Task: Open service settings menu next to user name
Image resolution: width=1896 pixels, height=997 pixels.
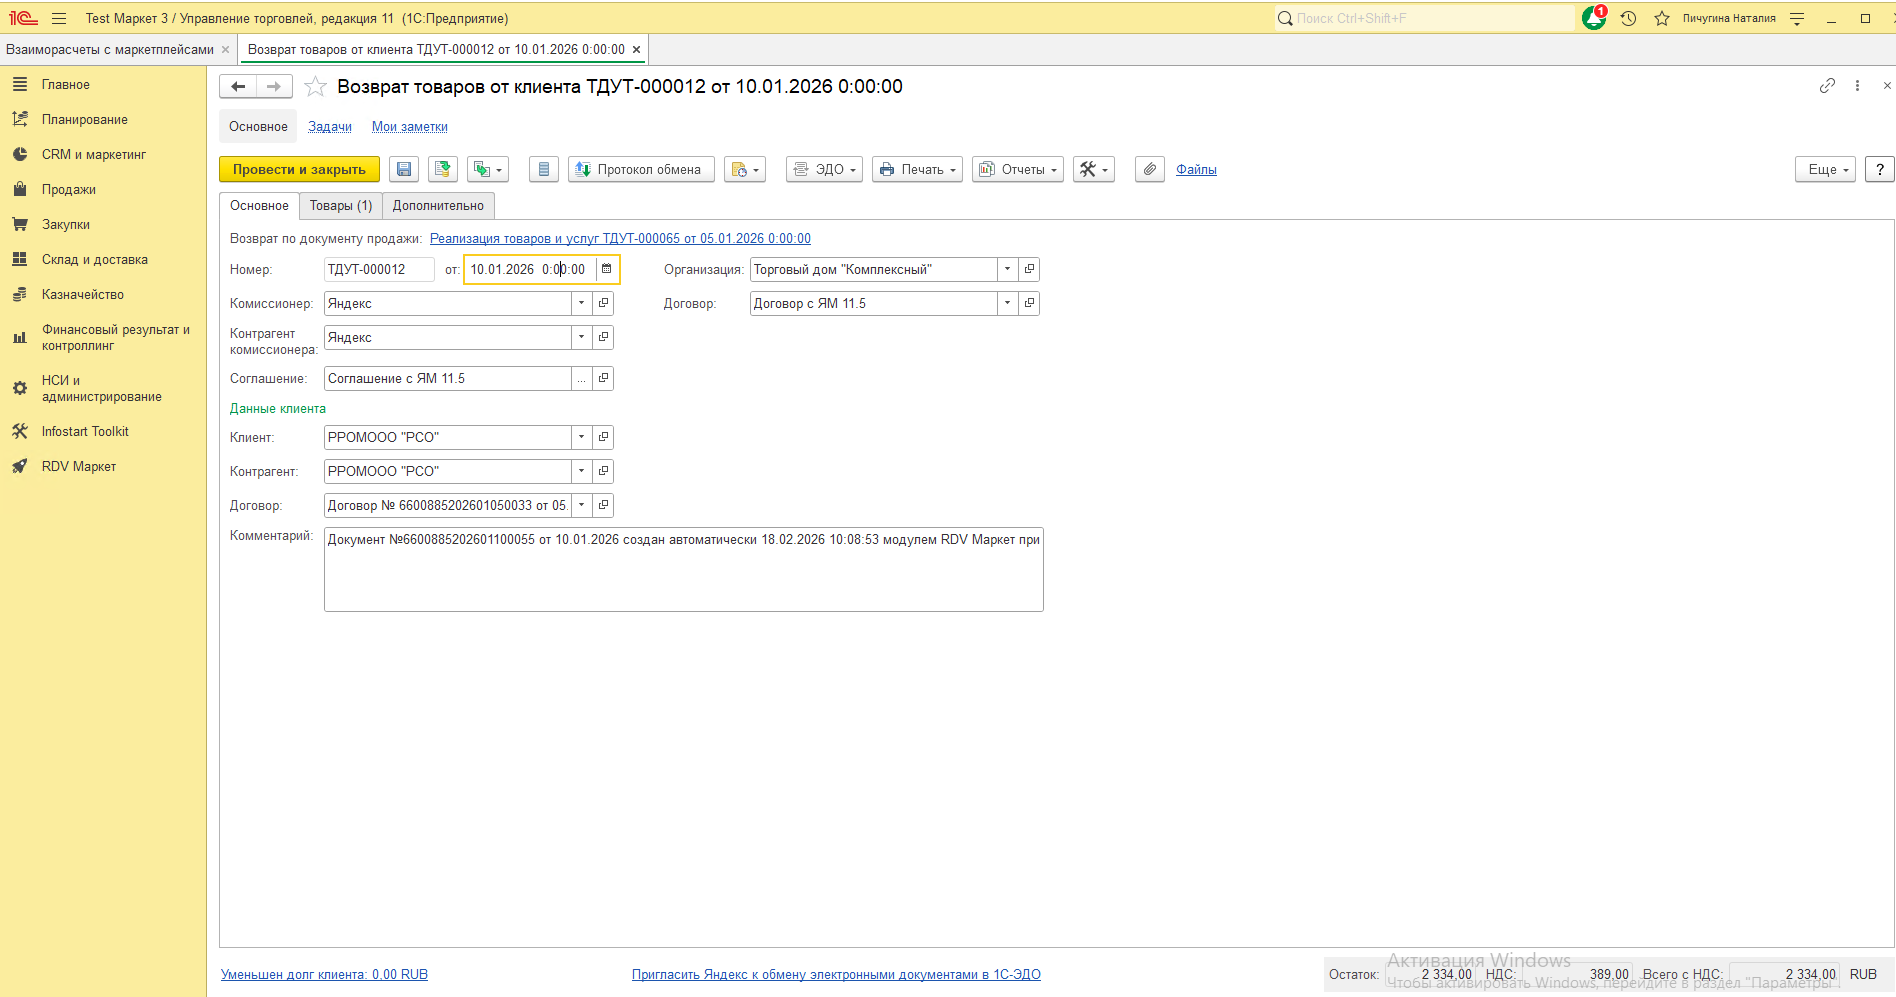Action: pos(1797,18)
